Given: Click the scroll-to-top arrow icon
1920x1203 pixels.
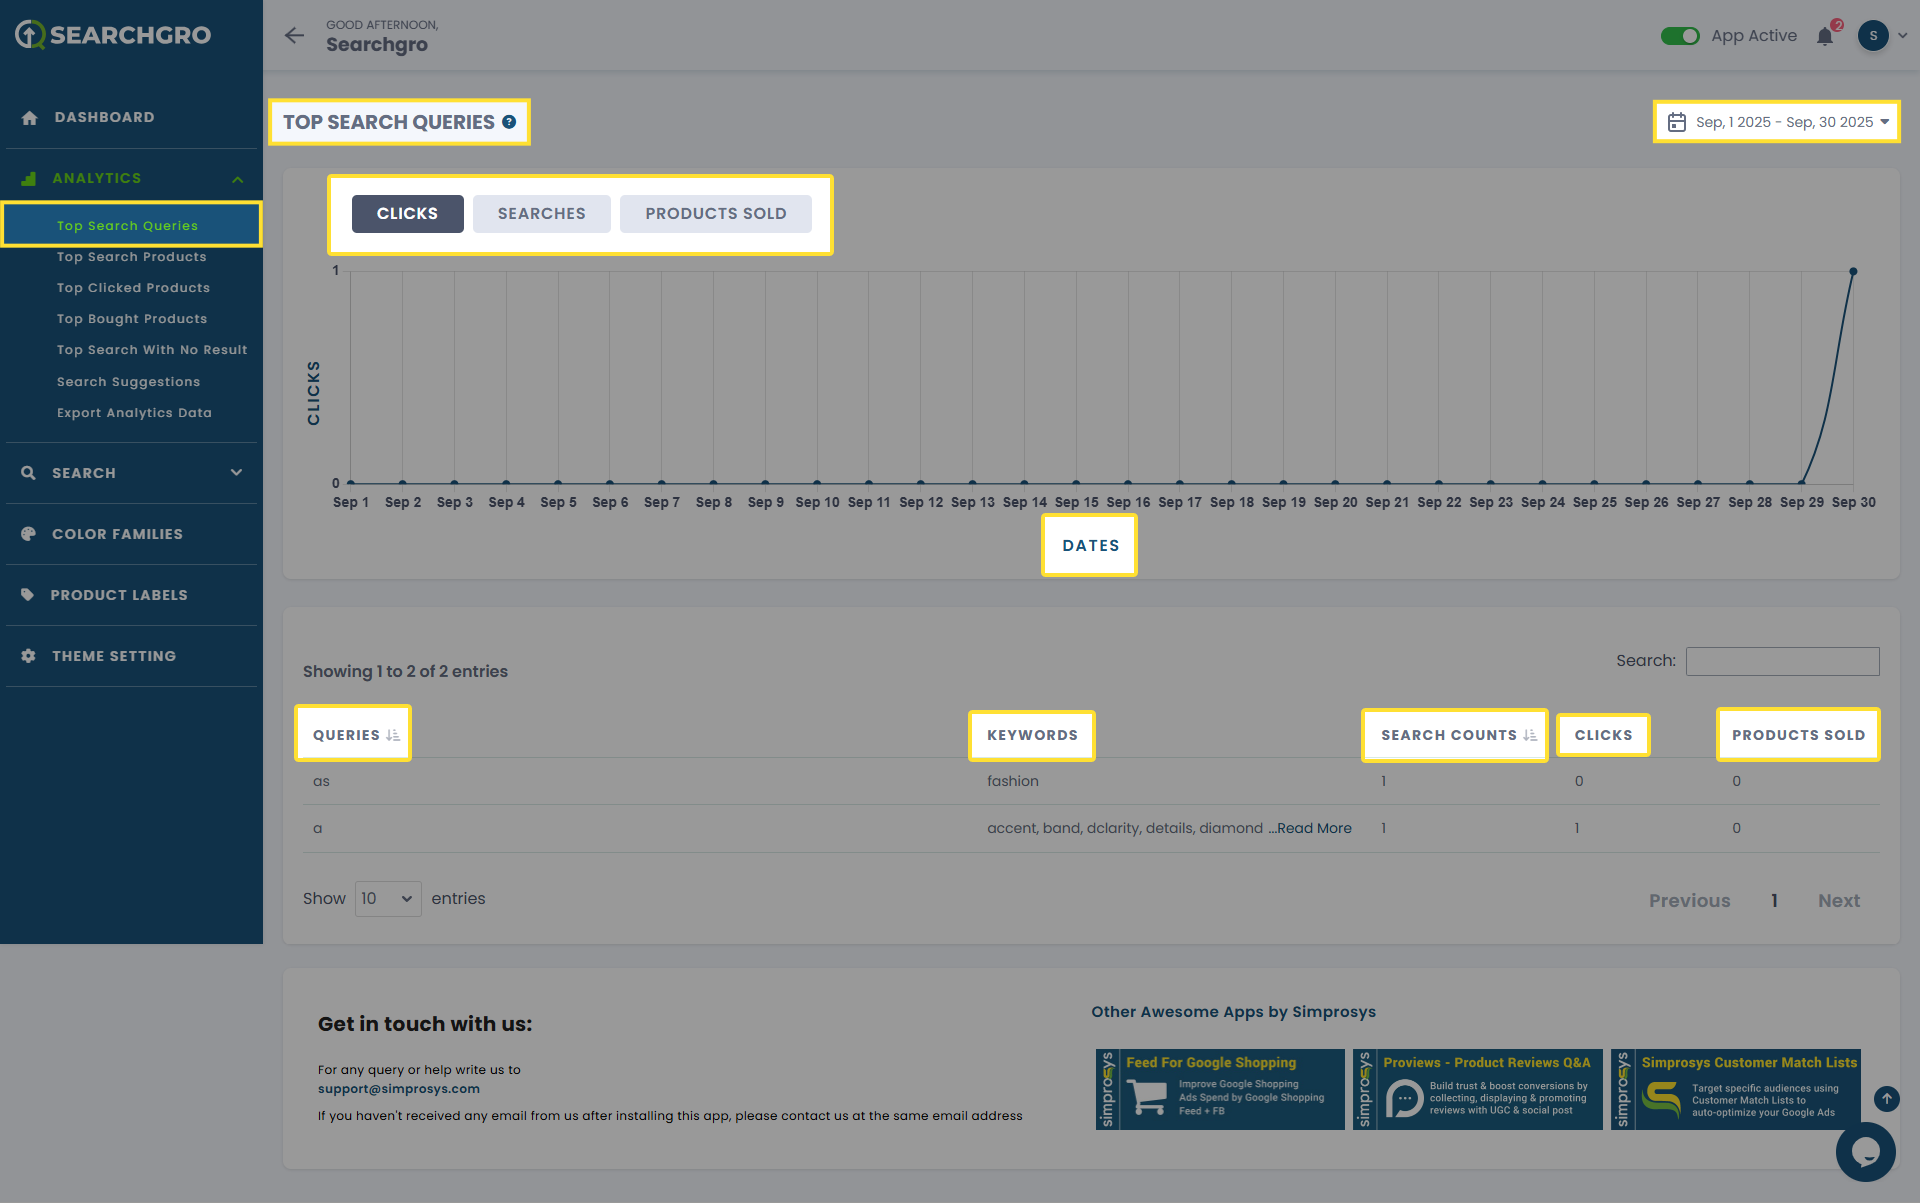Looking at the screenshot, I should [1886, 1099].
